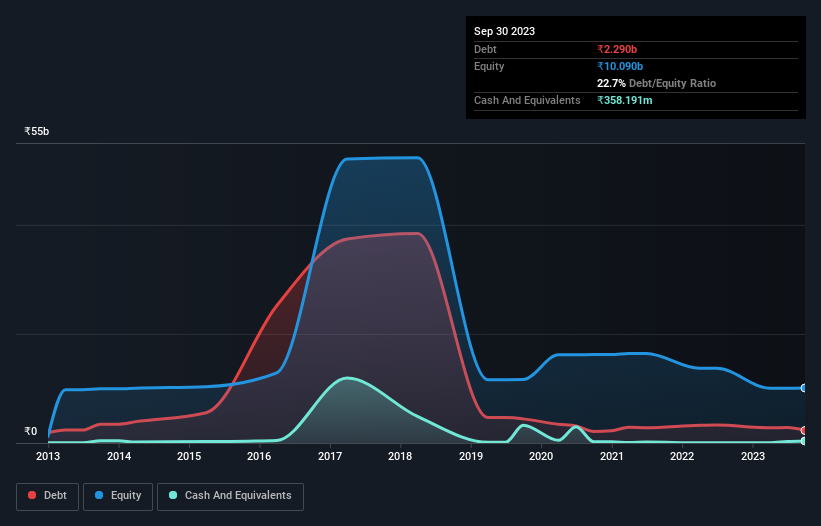Image resolution: width=821 pixels, height=526 pixels.
Task: Click the Debt label in the tooltip
Action: tap(485, 49)
